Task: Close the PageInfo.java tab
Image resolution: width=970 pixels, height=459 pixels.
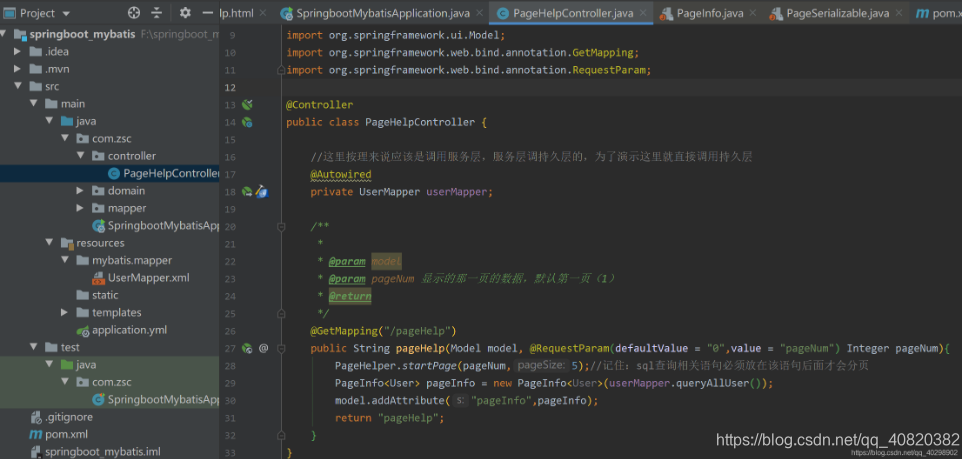Action: click(753, 13)
